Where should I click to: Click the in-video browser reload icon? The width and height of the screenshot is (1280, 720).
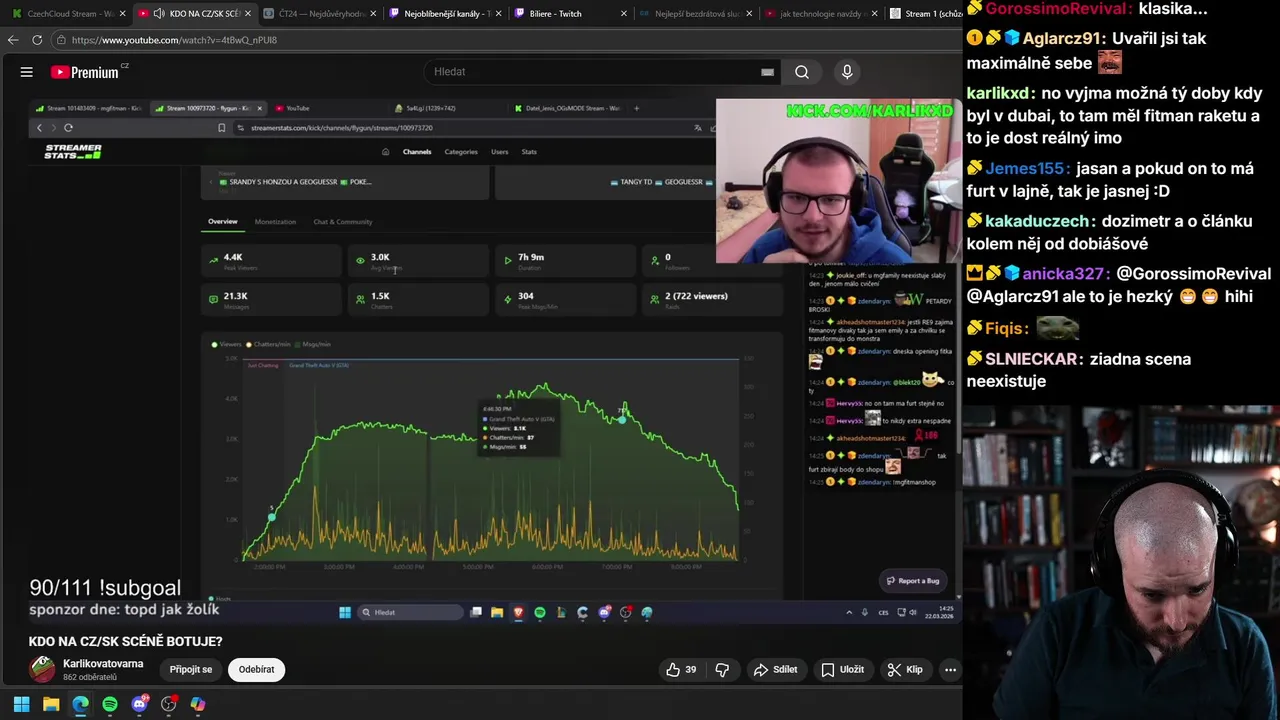[x=68, y=128]
